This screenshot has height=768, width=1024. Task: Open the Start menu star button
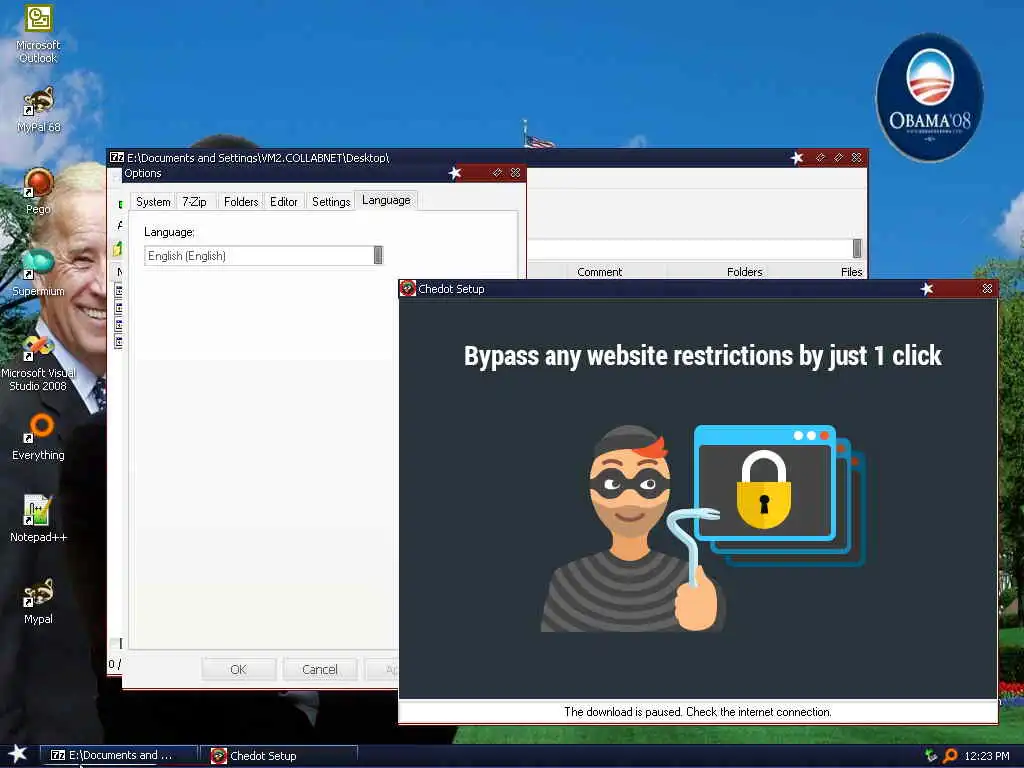(17, 754)
